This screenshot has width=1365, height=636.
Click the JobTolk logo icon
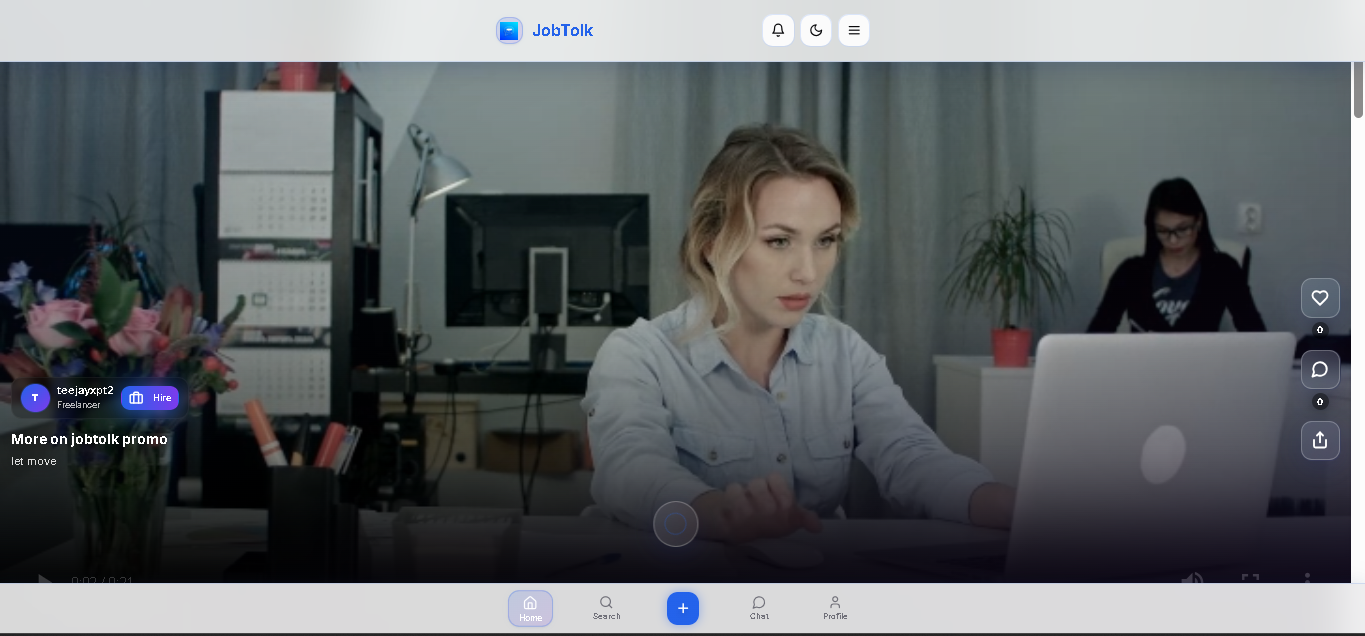point(509,30)
